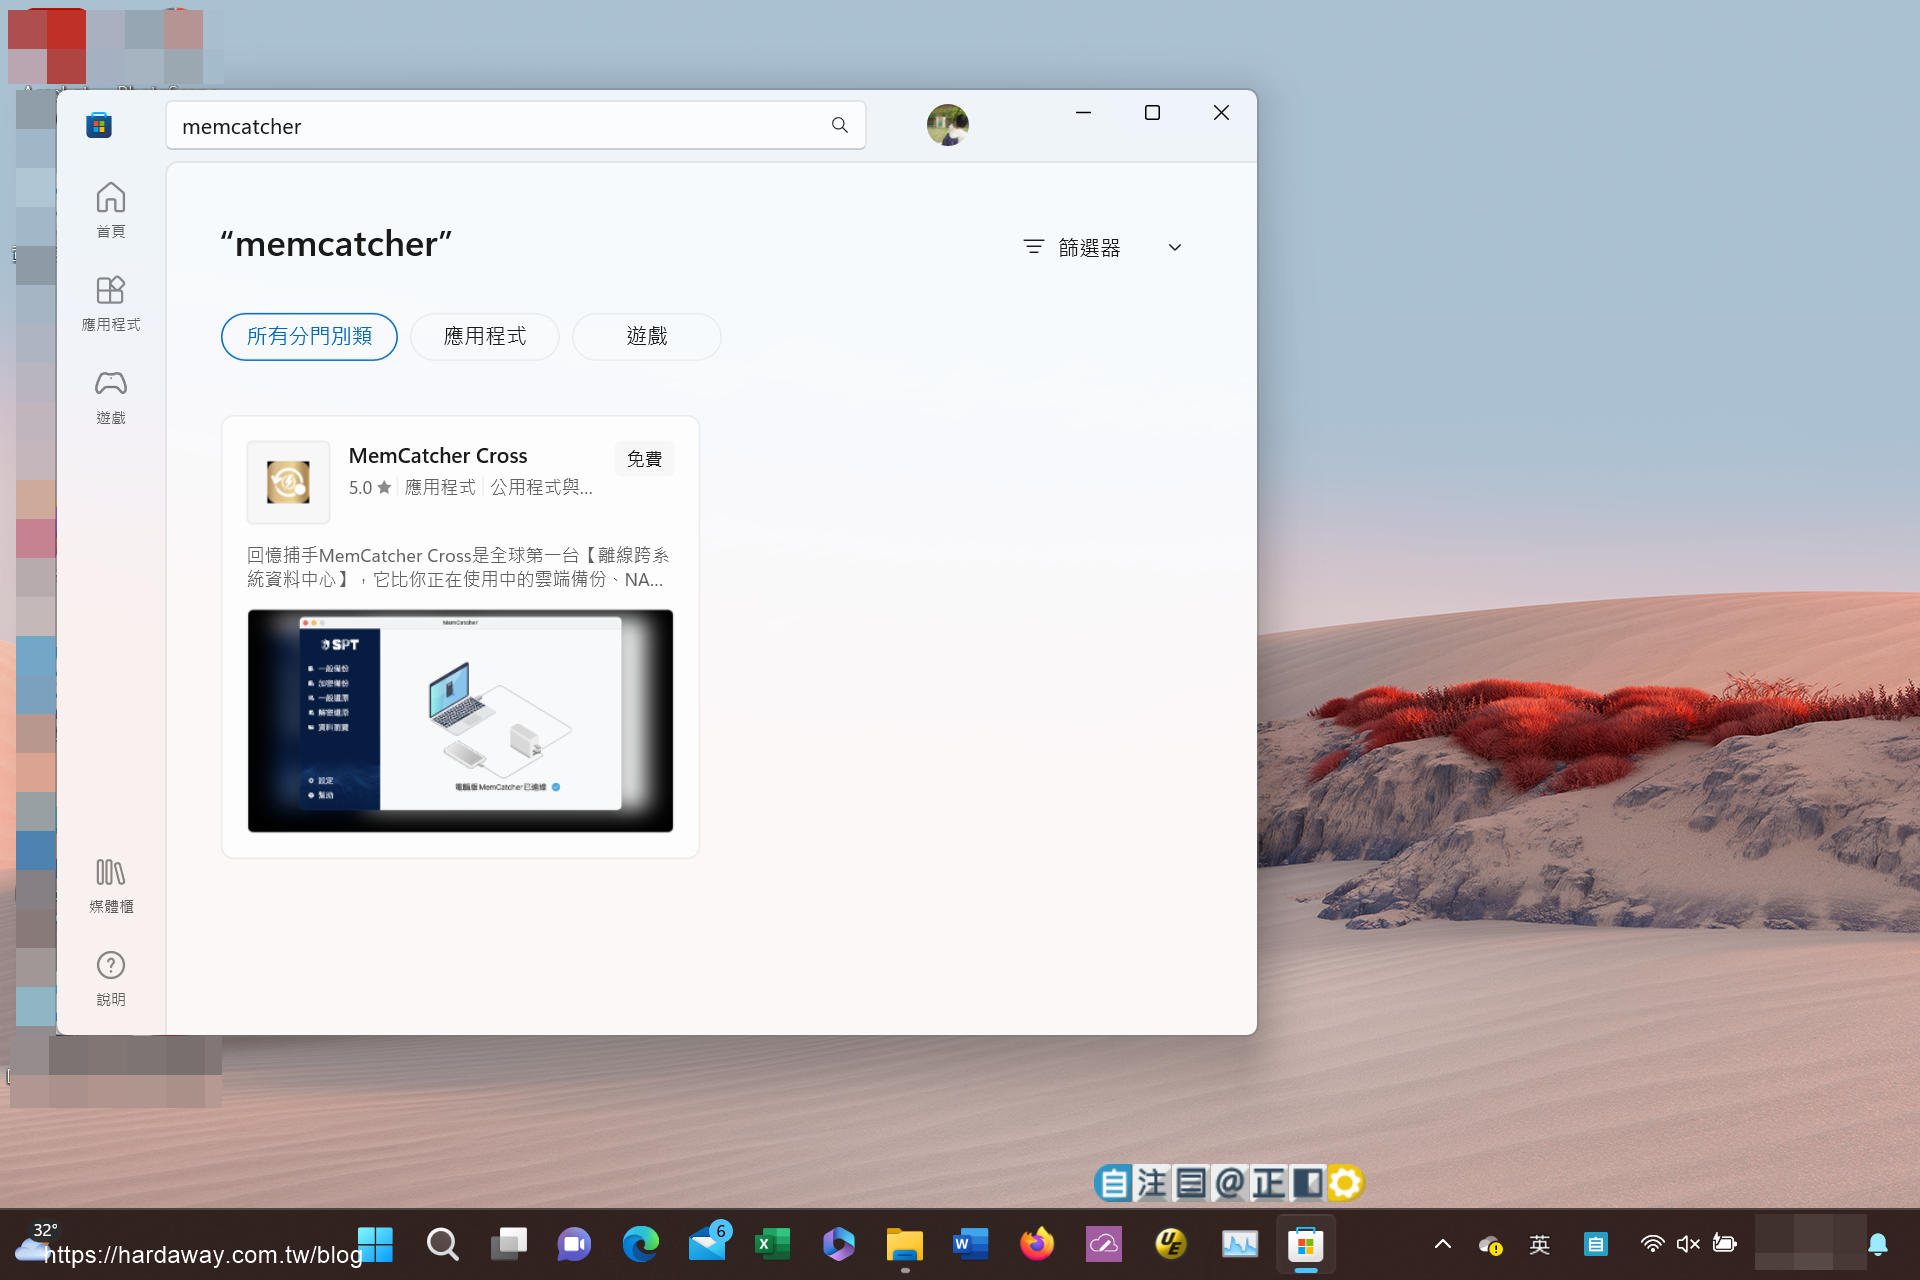This screenshot has width=1920, height=1280.
Task: Click the 注 button on IME toolbar
Action: [1151, 1183]
